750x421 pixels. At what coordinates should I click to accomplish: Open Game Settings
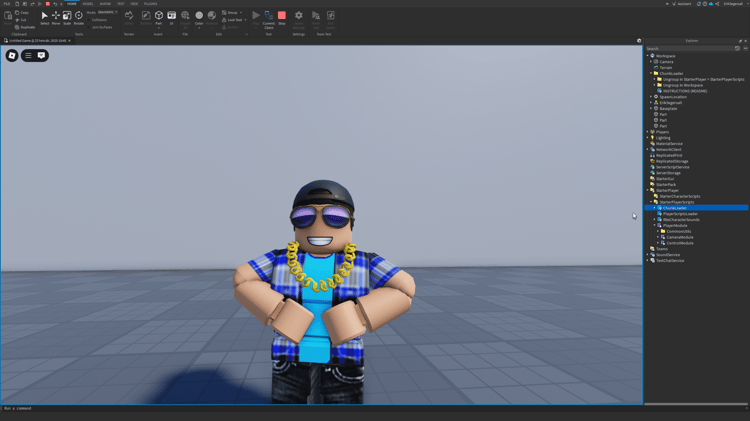pos(298,19)
